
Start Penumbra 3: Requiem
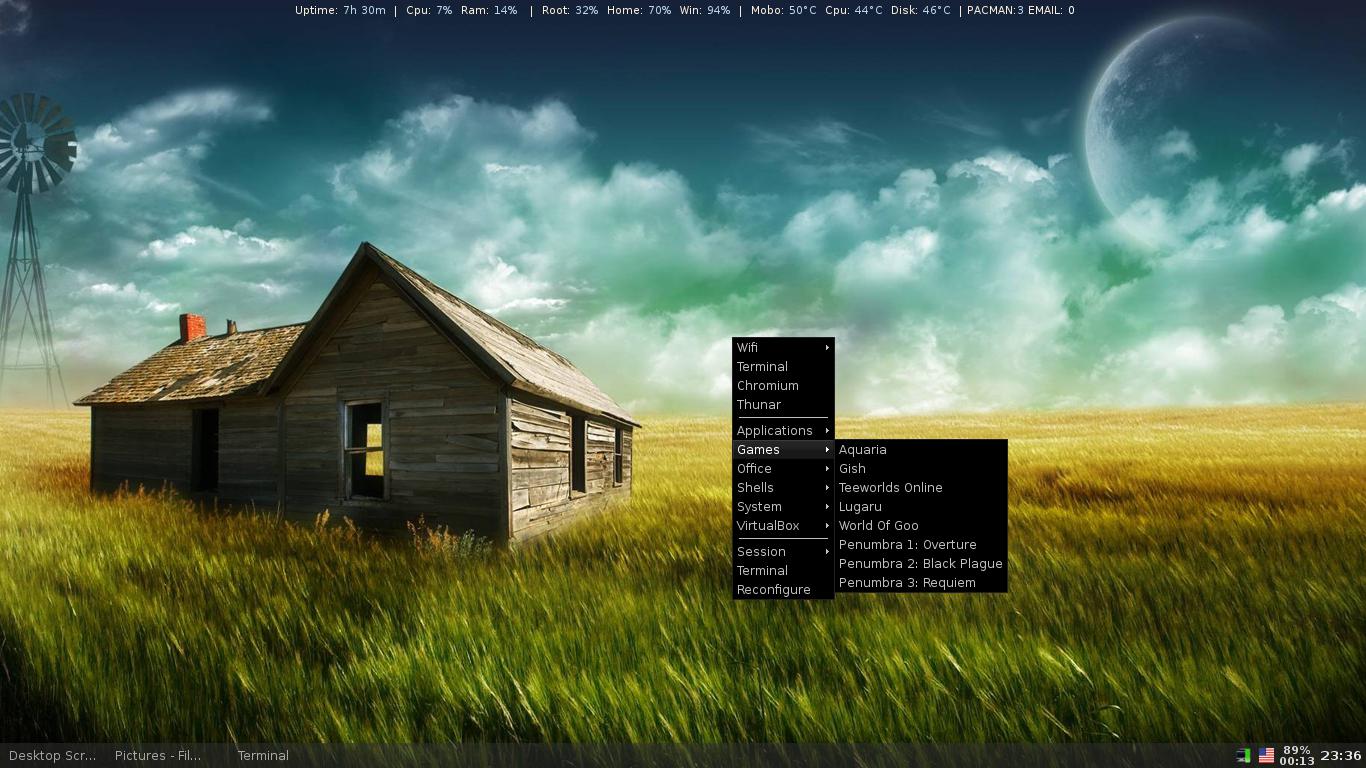click(921, 583)
